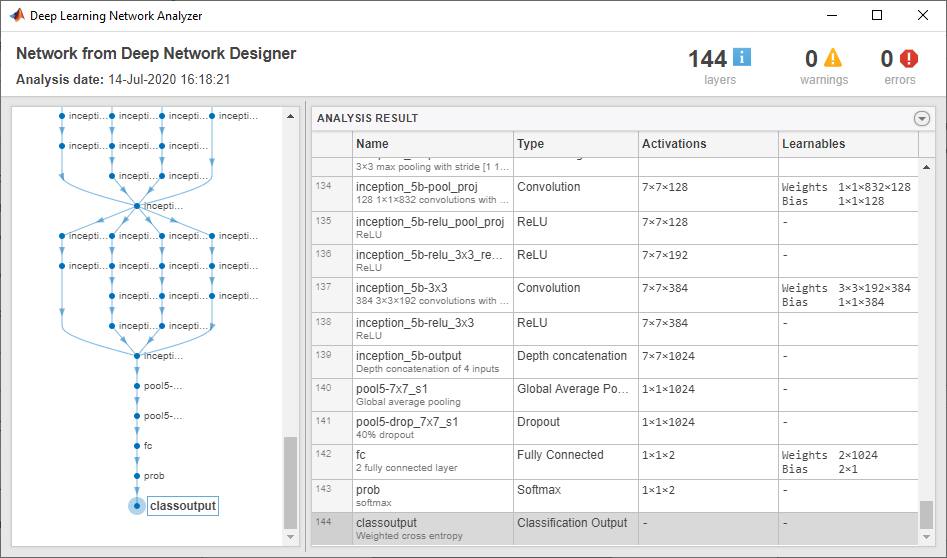Viewport: 947px width, 558px height.
Task: Select row 141 pool5-drop_7x7_s1
Action: coord(615,428)
